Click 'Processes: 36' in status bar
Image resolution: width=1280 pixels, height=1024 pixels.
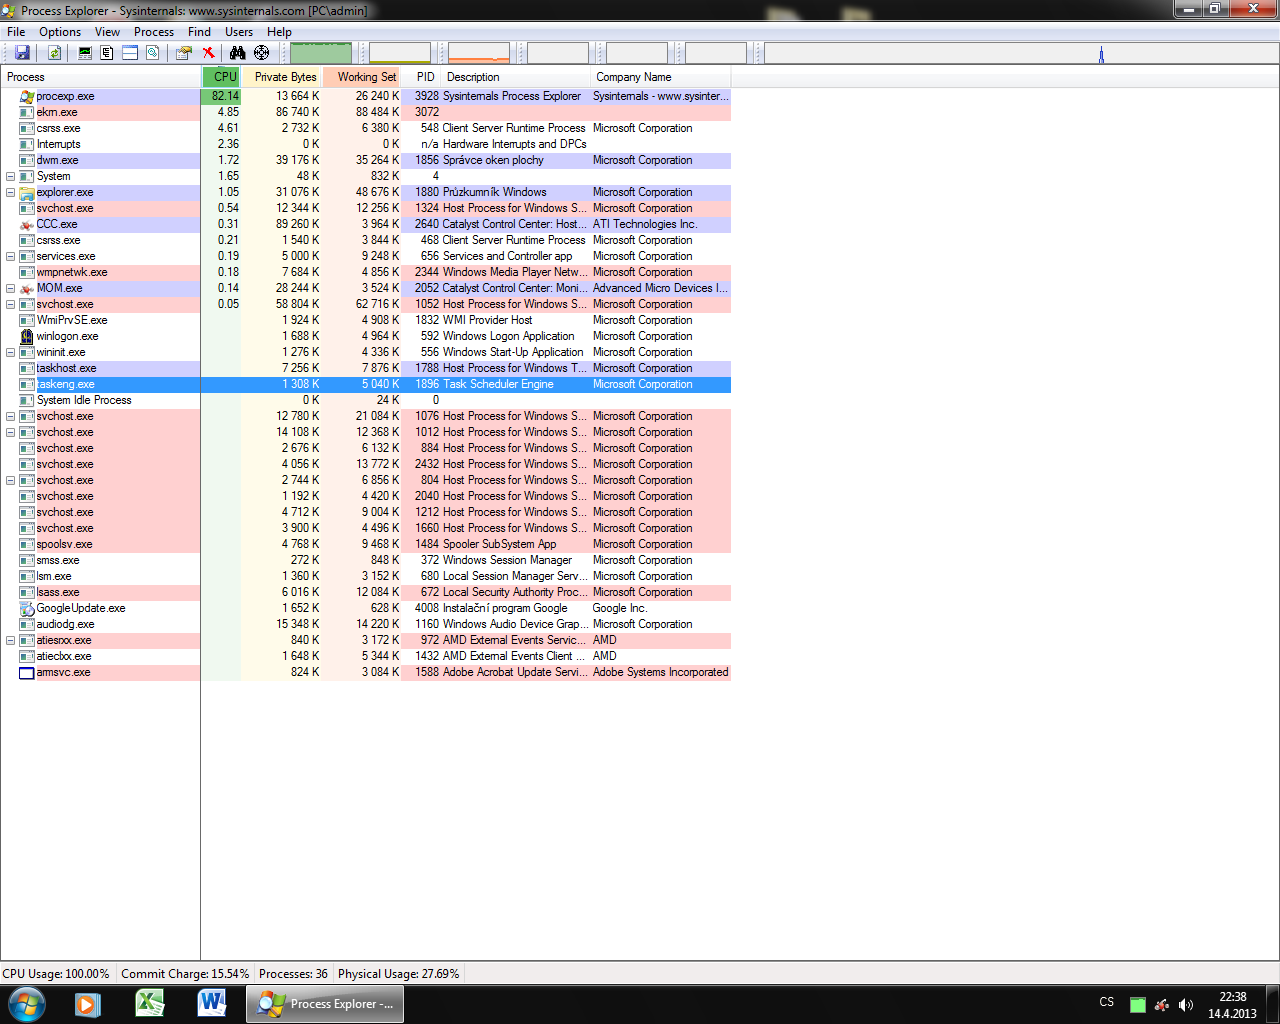pyautogui.click(x=293, y=974)
